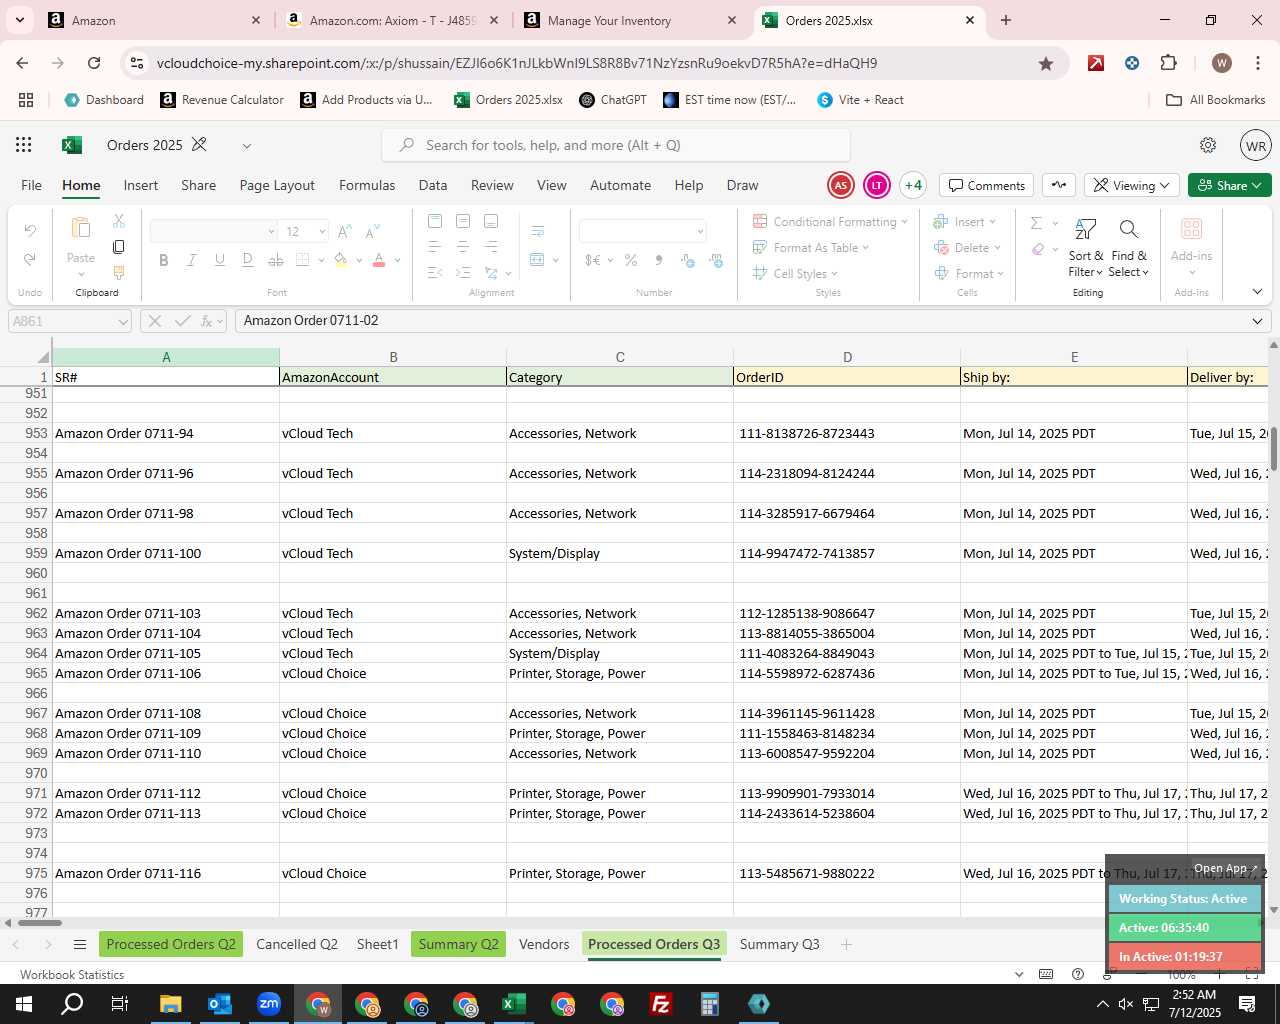
Task: Click the Strikethrough icon
Action: [x=276, y=260]
